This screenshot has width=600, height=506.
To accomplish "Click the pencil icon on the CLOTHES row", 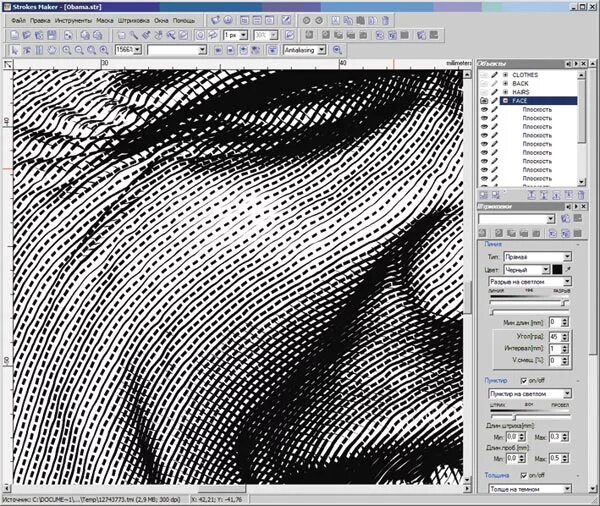I will (494, 75).
